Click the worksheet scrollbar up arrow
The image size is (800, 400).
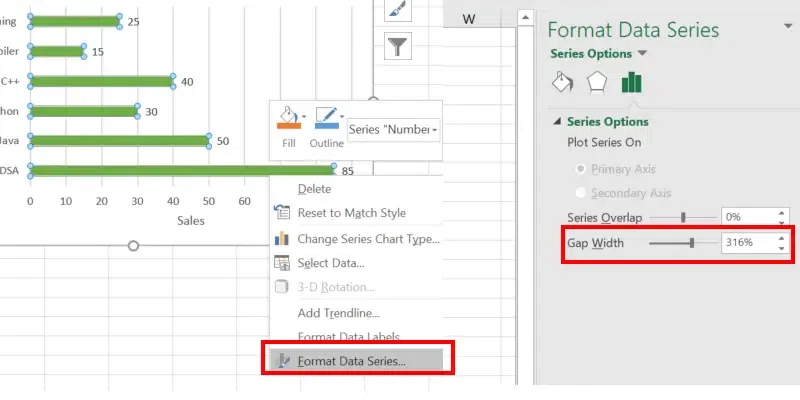526,18
